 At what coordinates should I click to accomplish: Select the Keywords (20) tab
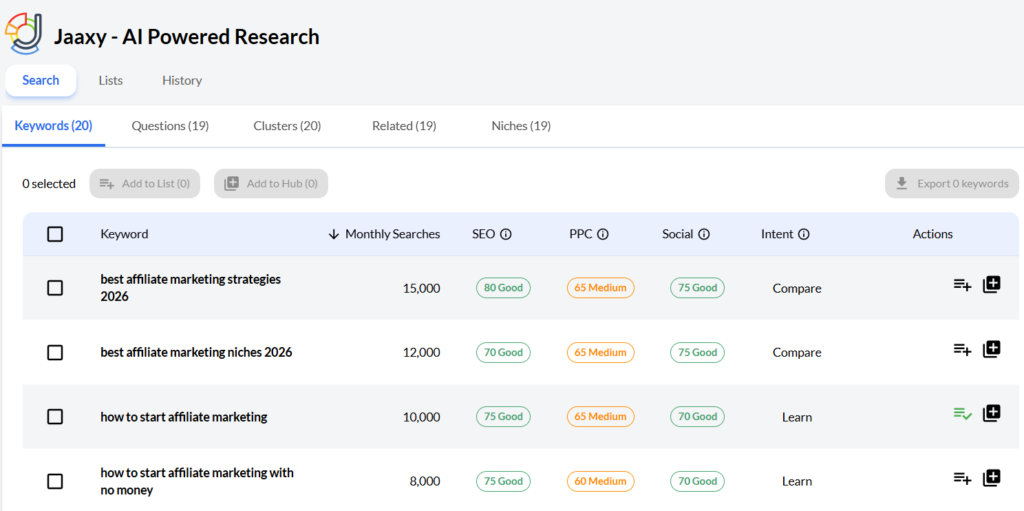click(54, 125)
